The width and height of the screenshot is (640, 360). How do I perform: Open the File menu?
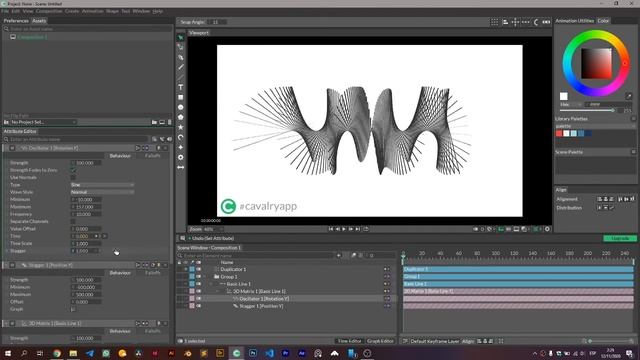(x=5, y=11)
